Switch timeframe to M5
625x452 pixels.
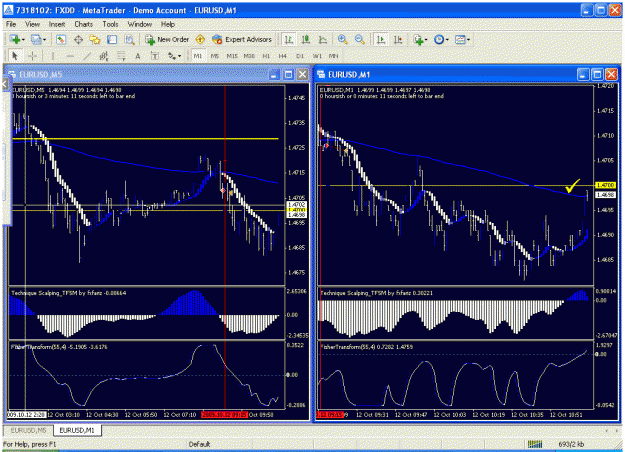[x=215, y=56]
